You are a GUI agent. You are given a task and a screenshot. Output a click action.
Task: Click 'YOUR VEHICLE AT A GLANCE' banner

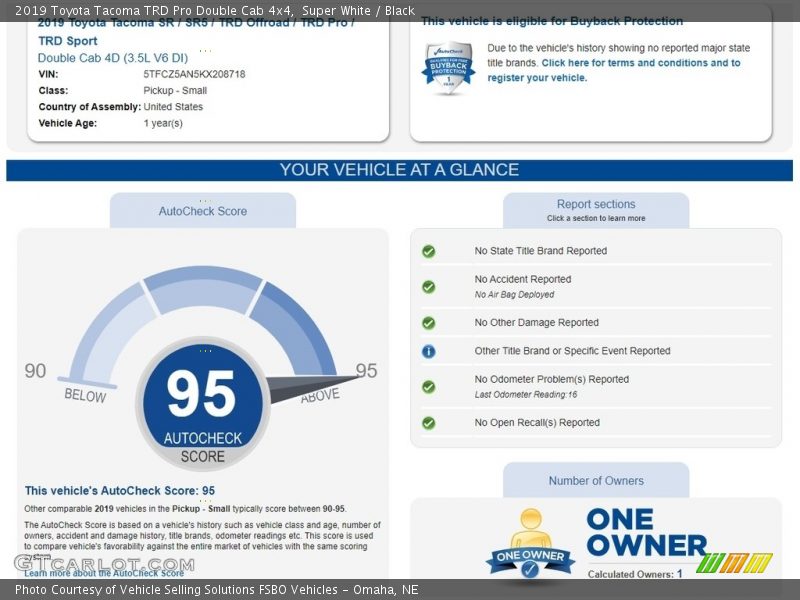399,170
